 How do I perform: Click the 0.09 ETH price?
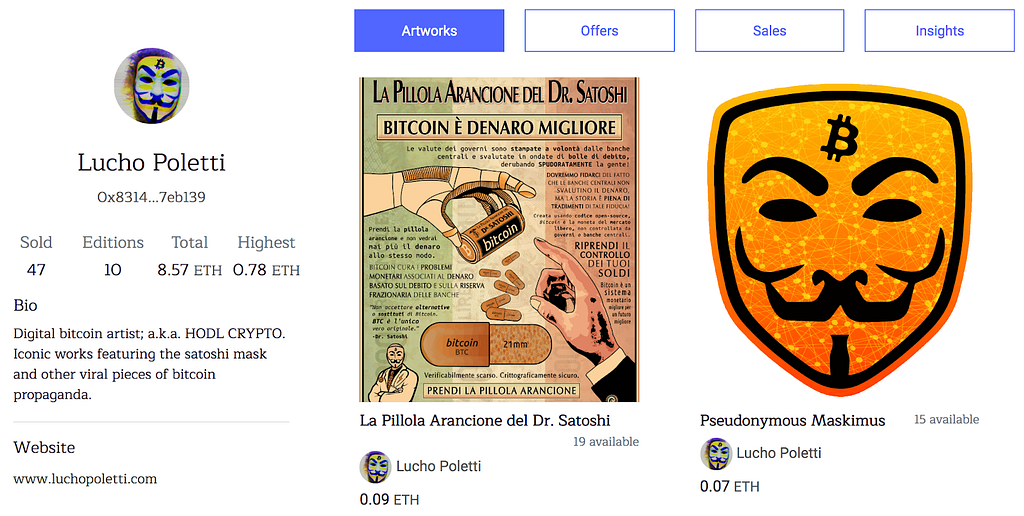click(389, 500)
